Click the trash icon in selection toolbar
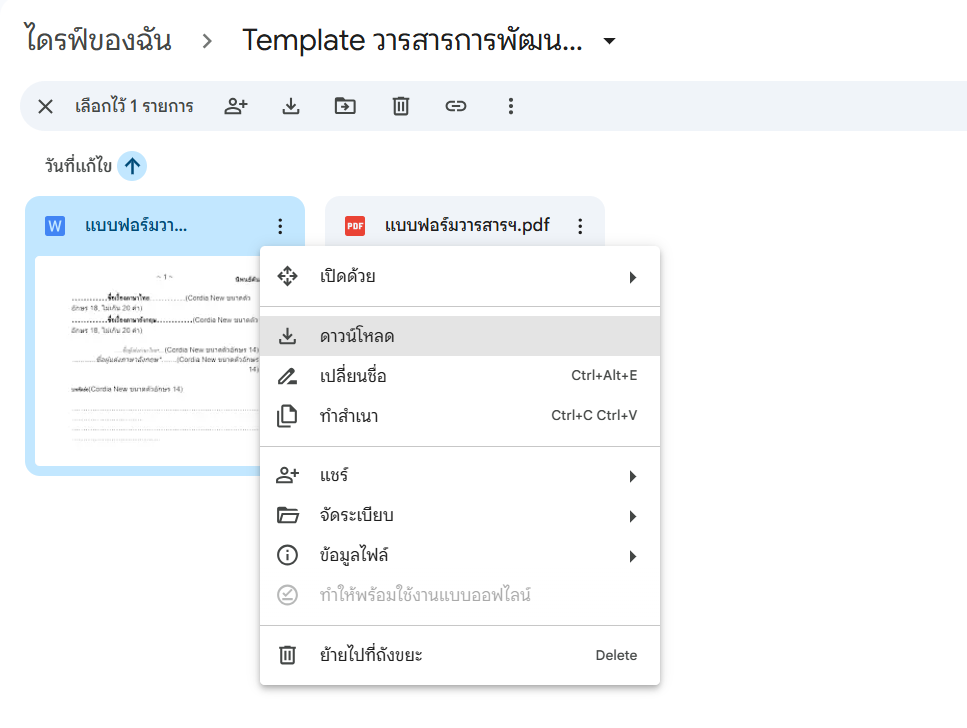Viewport: 967px width, 728px height. 401,106
